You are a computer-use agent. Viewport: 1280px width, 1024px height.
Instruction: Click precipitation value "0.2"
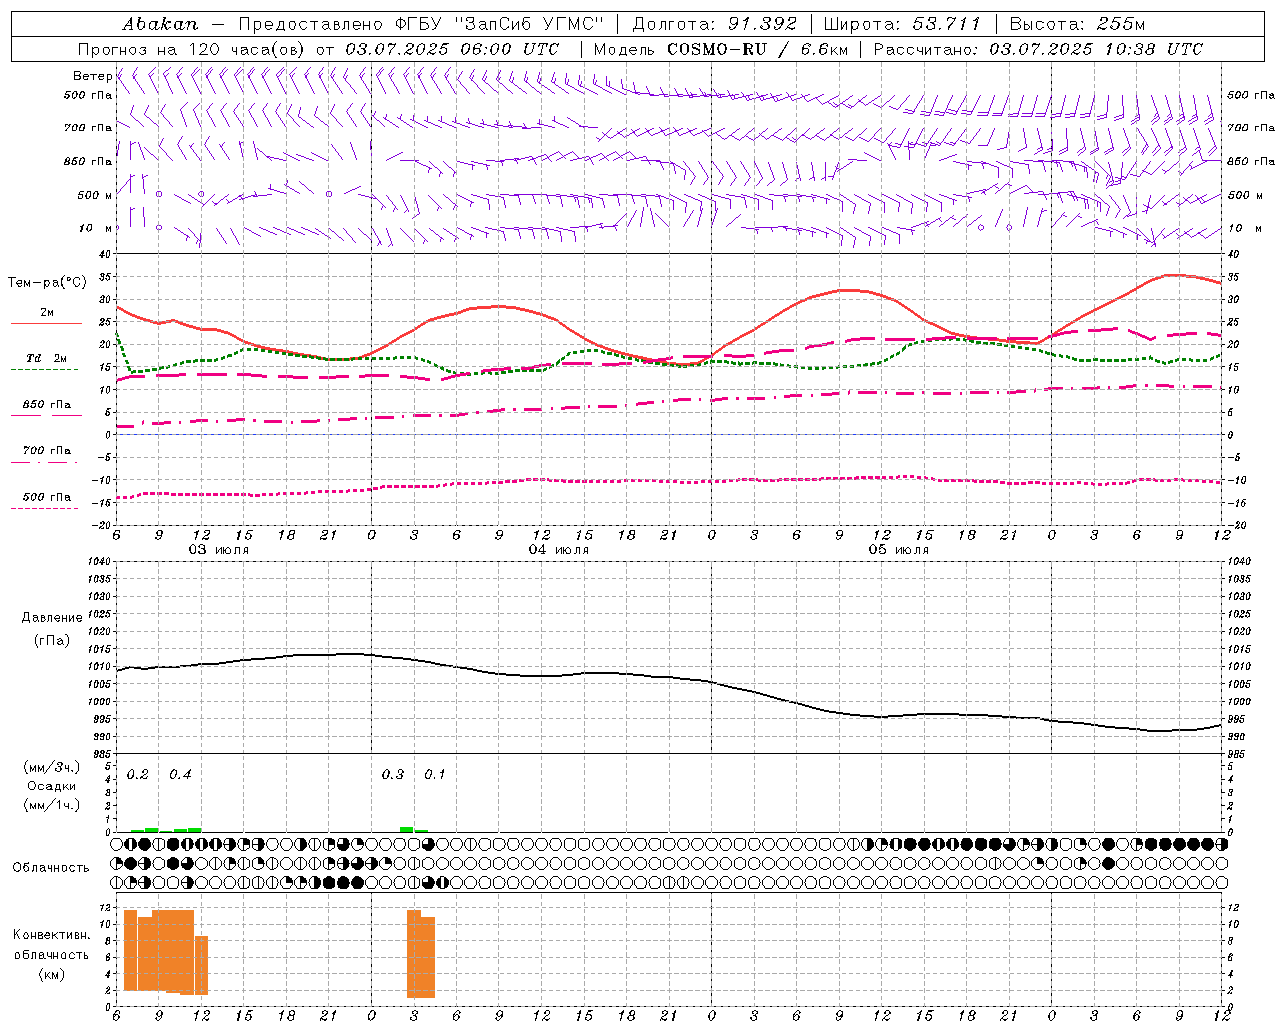138,775
